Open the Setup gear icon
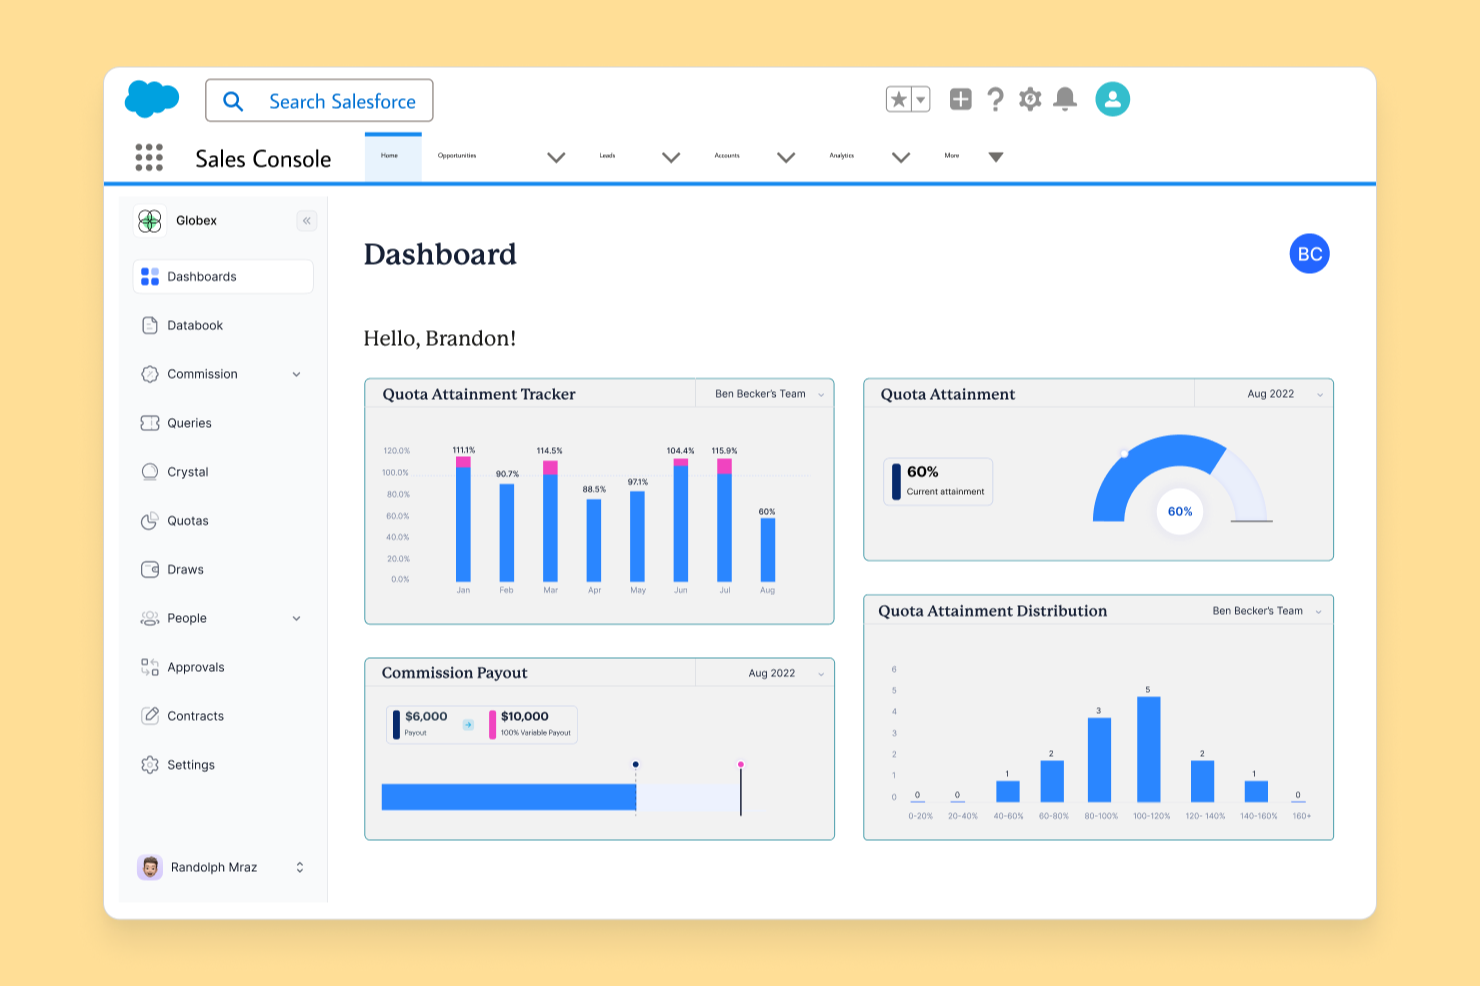The image size is (1480, 986). (x=1030, y=99)
